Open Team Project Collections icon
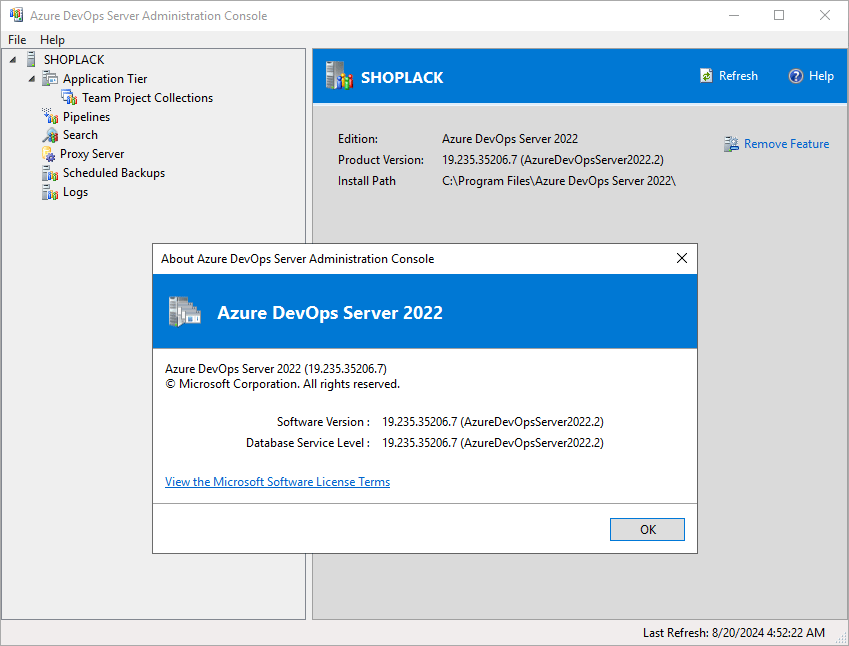The height and width of the screenshot is (646, 849). [69, 97]
